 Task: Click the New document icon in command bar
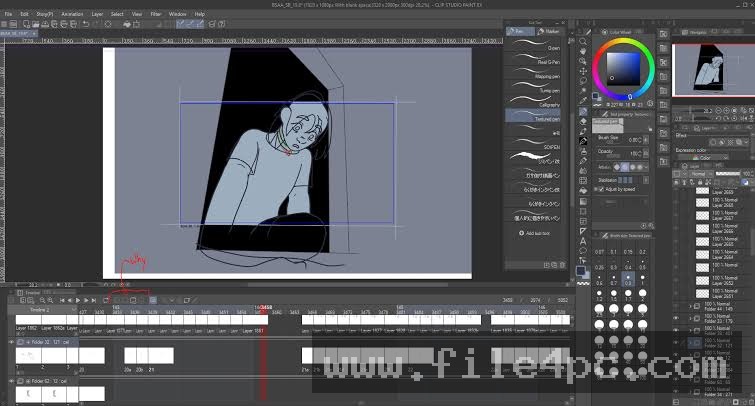26,24
